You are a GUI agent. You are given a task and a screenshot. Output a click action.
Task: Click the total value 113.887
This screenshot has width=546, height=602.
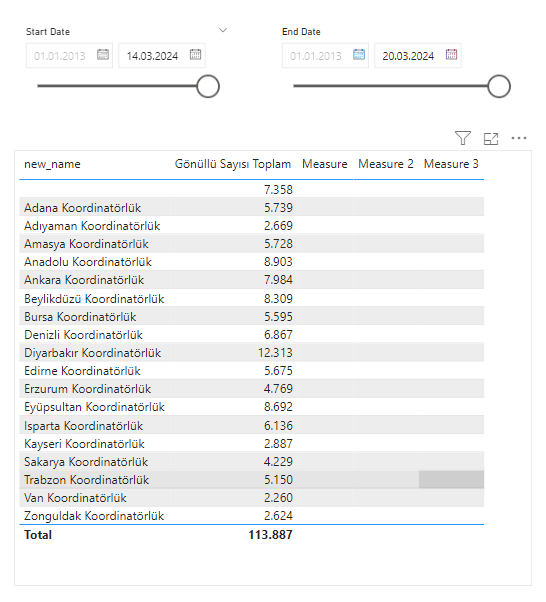[270, 535]
